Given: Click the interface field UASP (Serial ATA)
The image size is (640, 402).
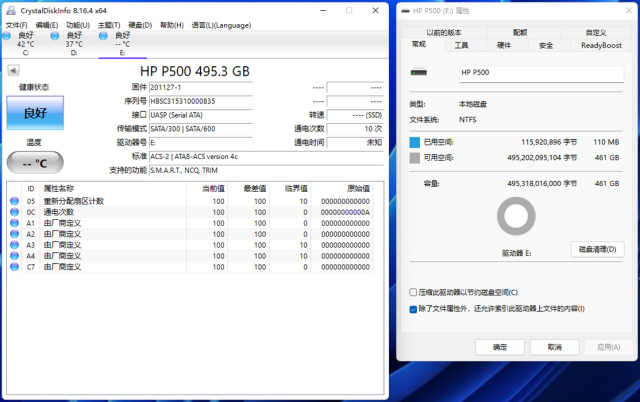Looking at the screenshot, I should 201,115.
